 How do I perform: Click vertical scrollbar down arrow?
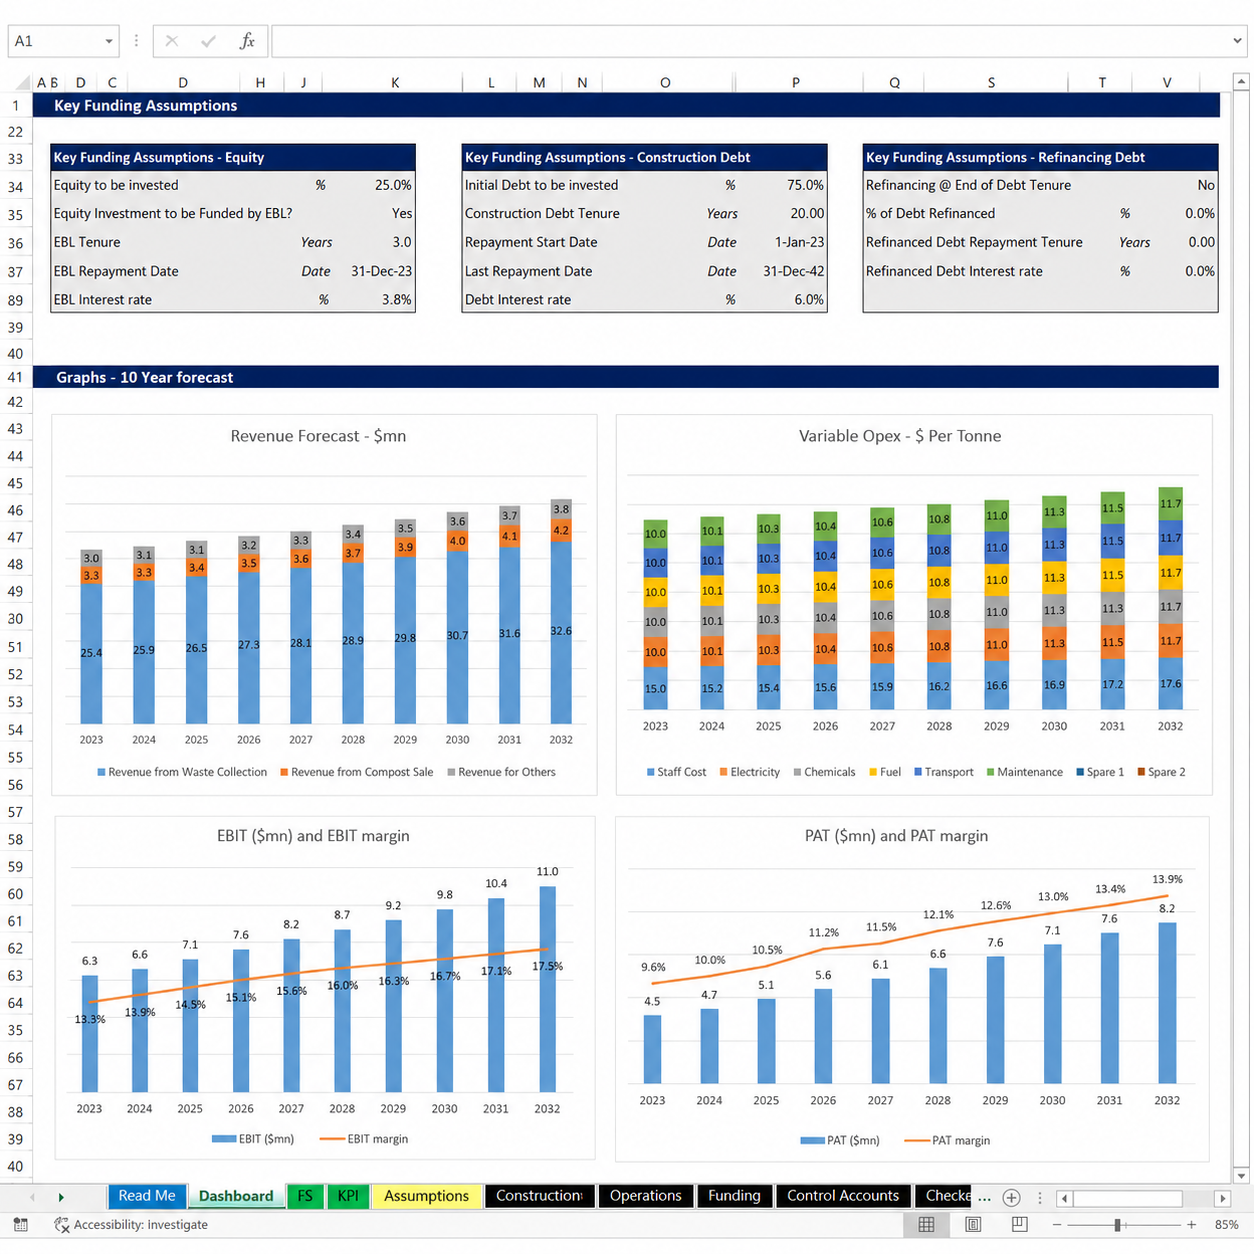coord(1241,1175)
